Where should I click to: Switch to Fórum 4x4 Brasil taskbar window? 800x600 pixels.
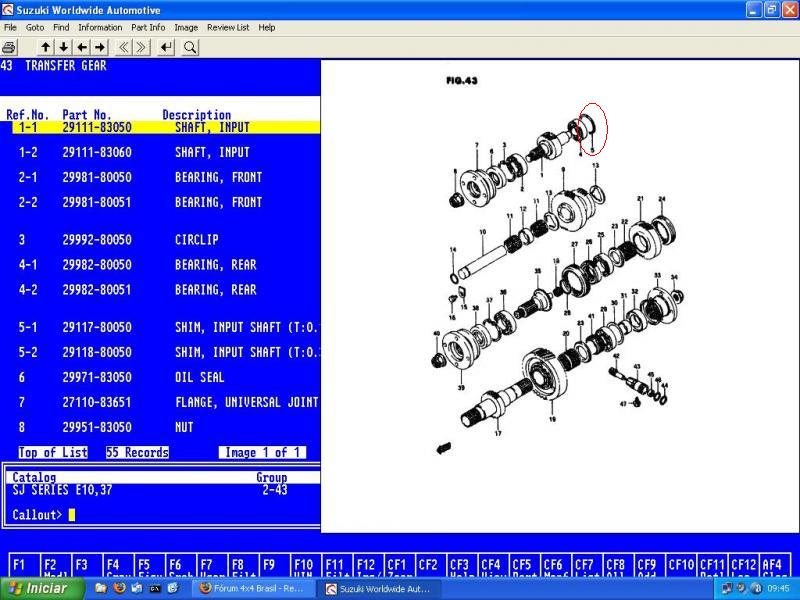[253, 589]
